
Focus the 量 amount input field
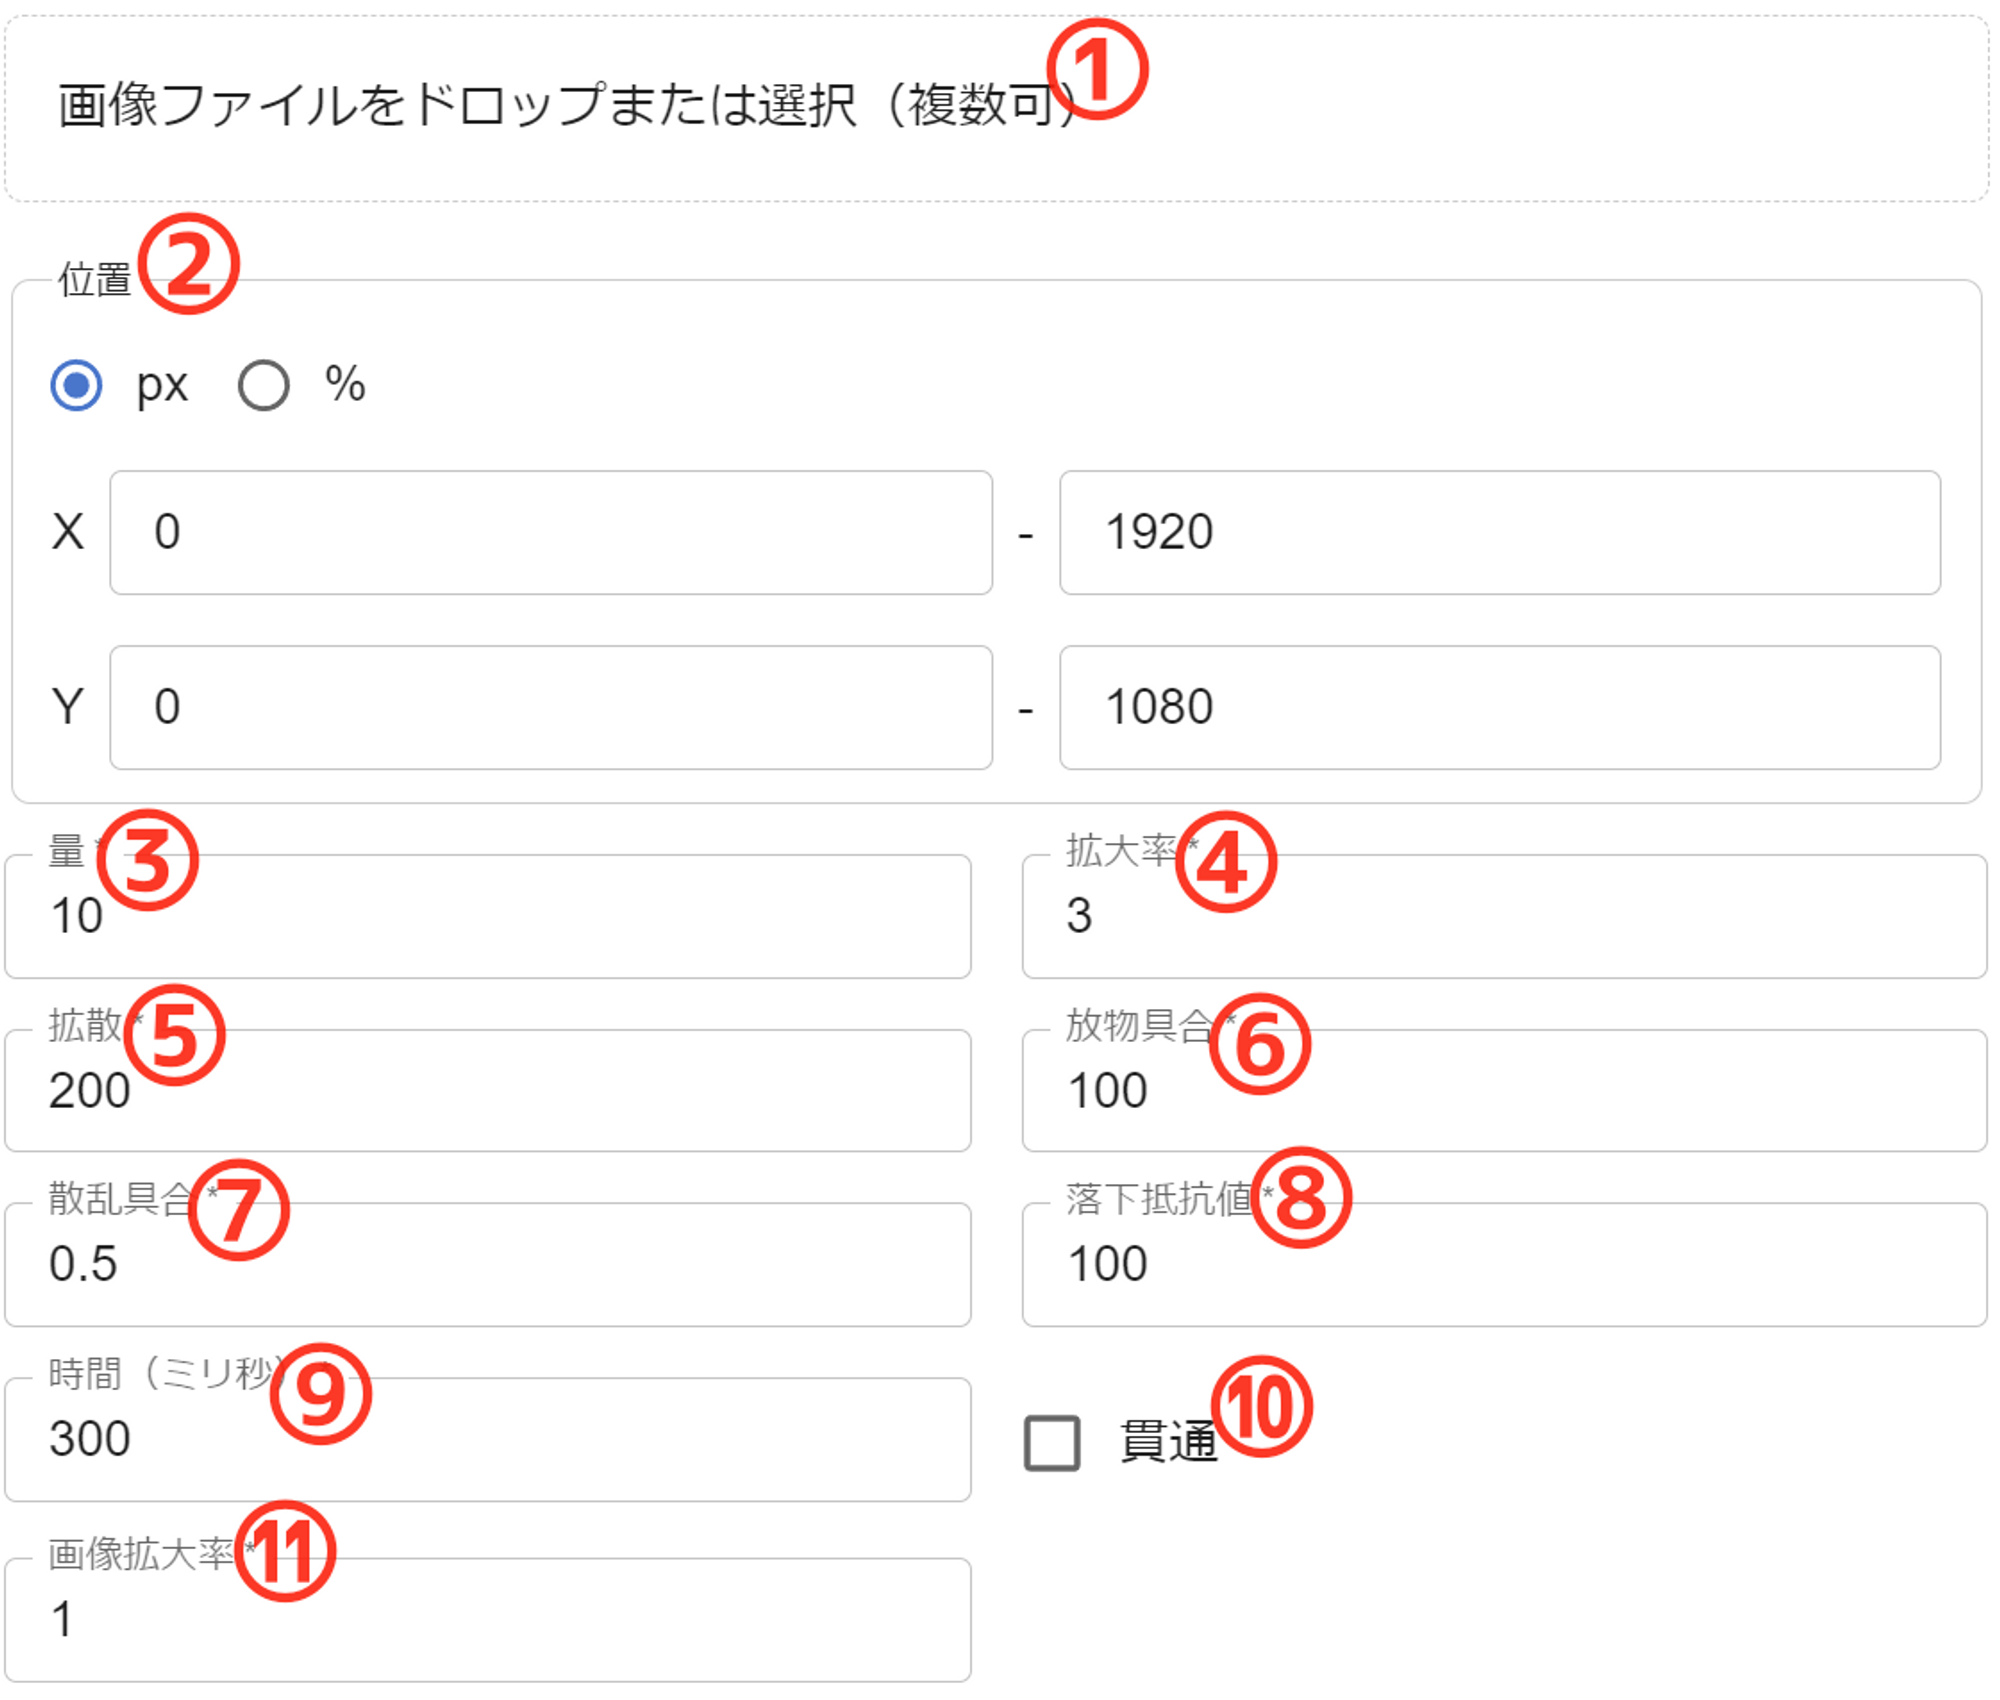pos(488,917)
